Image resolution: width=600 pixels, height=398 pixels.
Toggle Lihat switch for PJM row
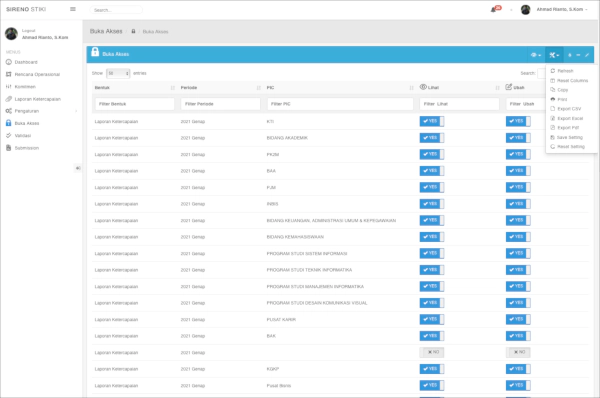point(432,187)
